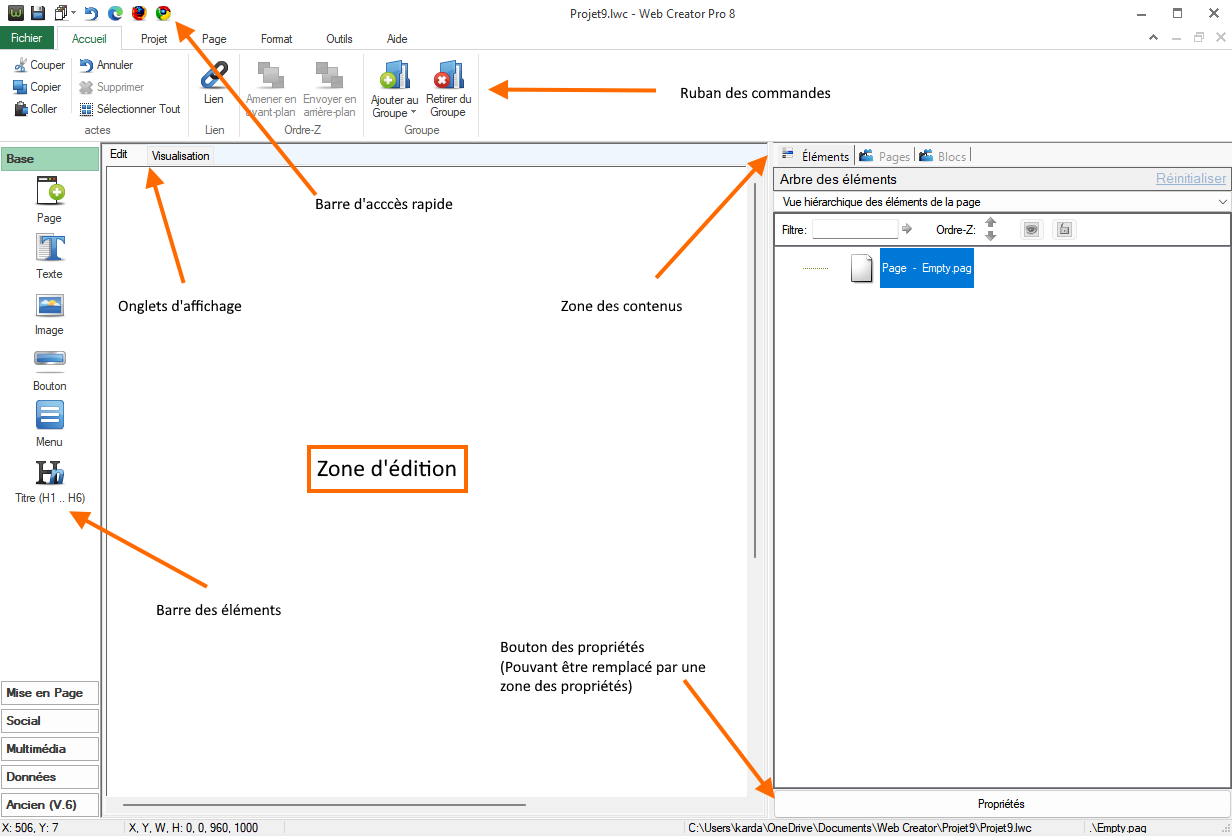
Task: Expand the Multimédia category
Action: 51,749
